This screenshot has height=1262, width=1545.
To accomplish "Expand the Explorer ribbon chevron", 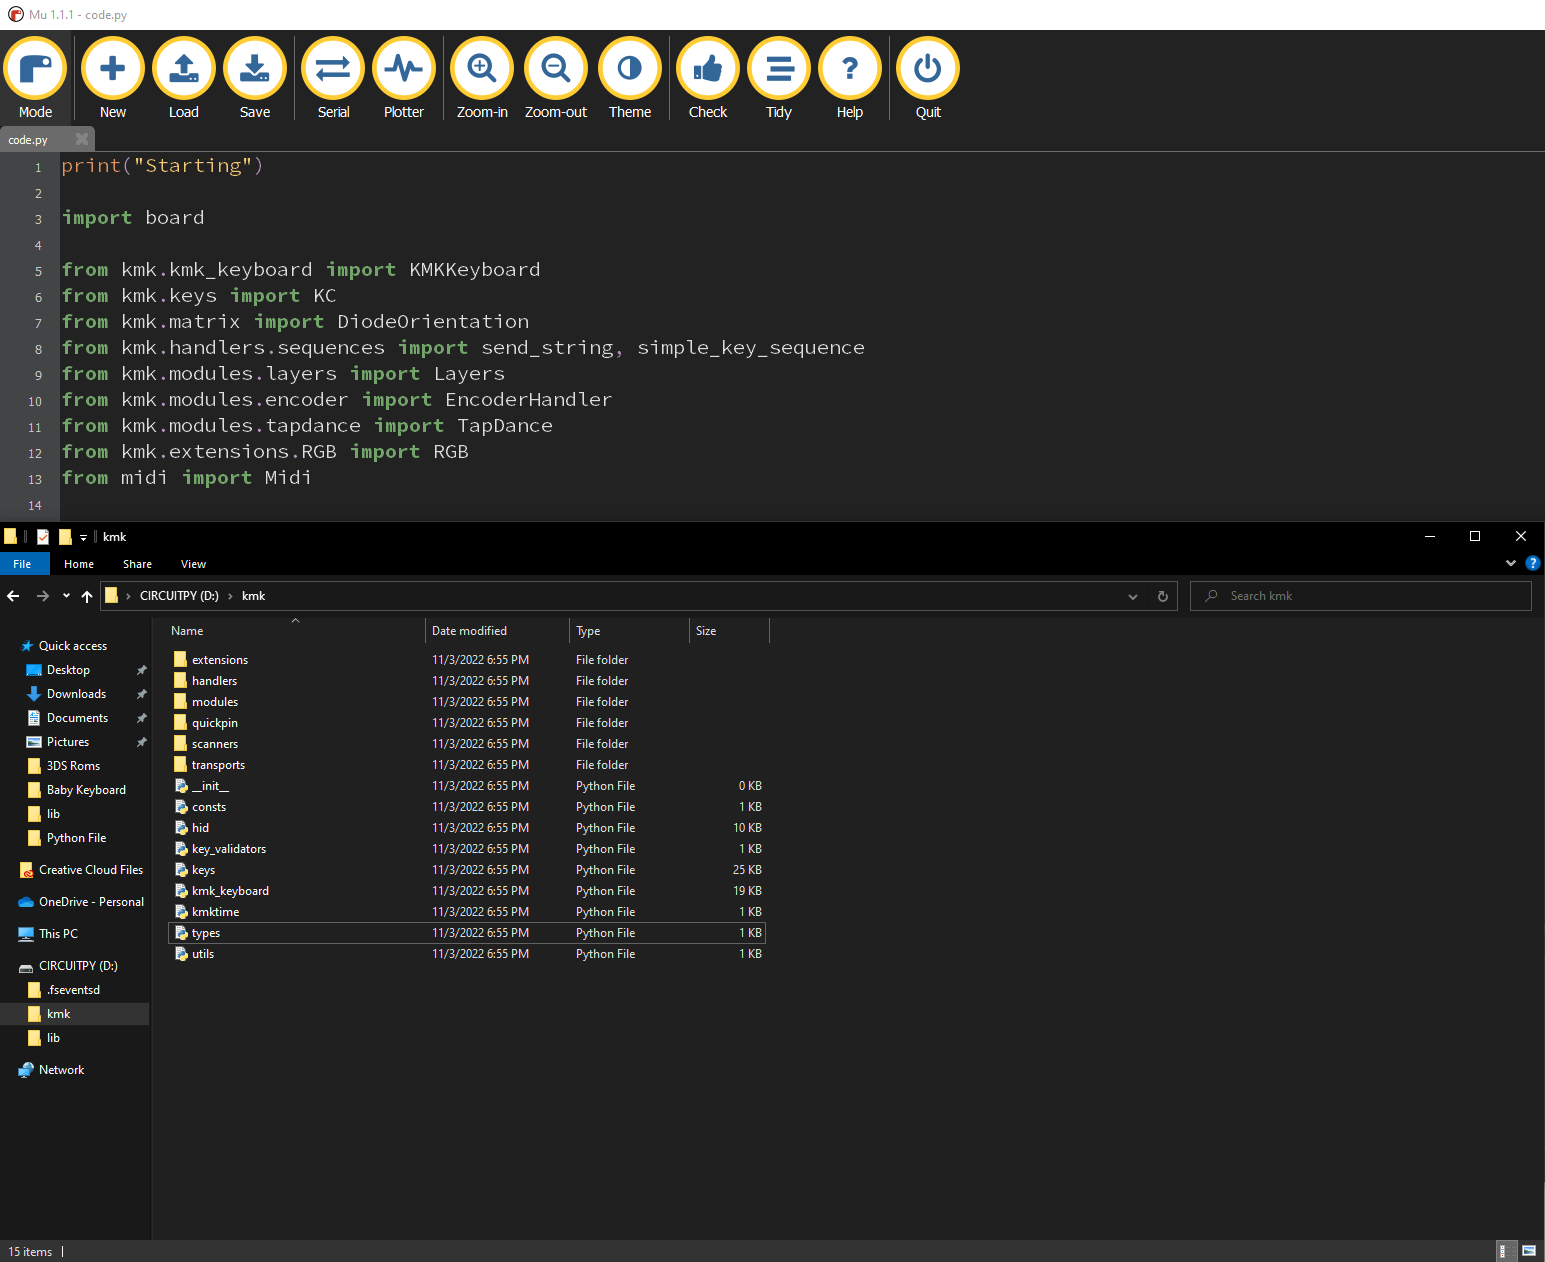I will point(1510,564).
